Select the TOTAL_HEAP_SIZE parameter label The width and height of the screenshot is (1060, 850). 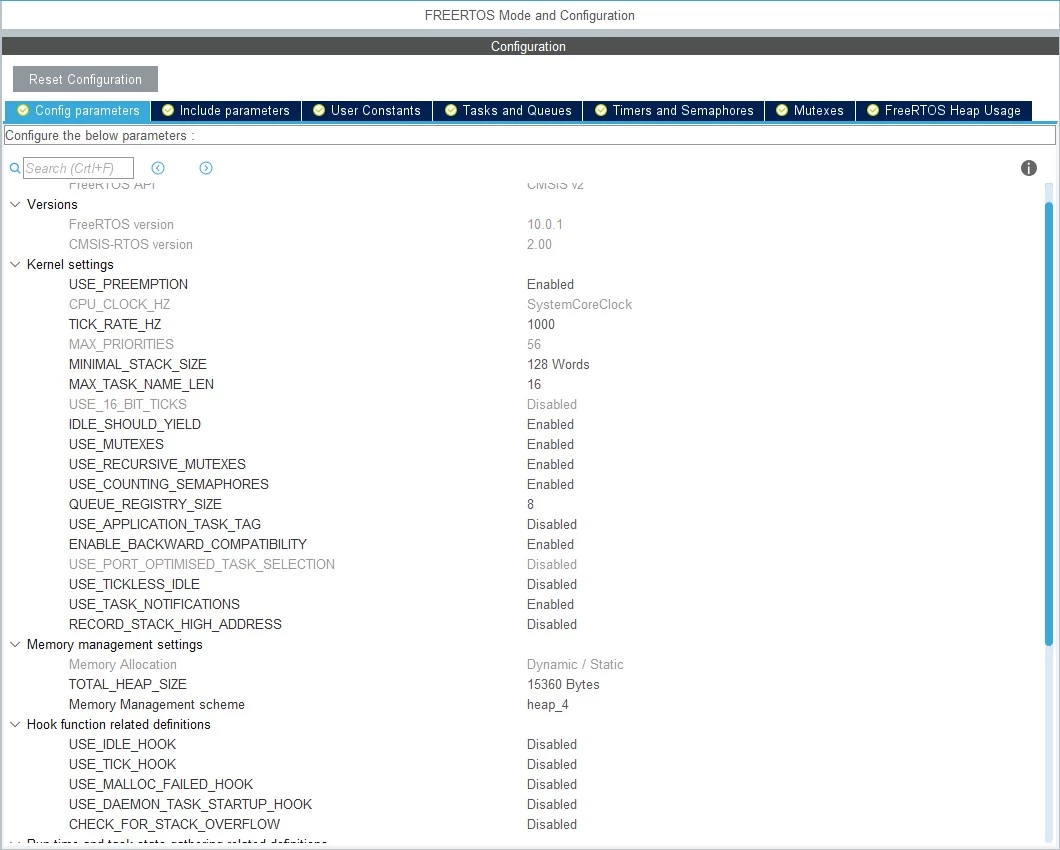(x=128, y=684)
